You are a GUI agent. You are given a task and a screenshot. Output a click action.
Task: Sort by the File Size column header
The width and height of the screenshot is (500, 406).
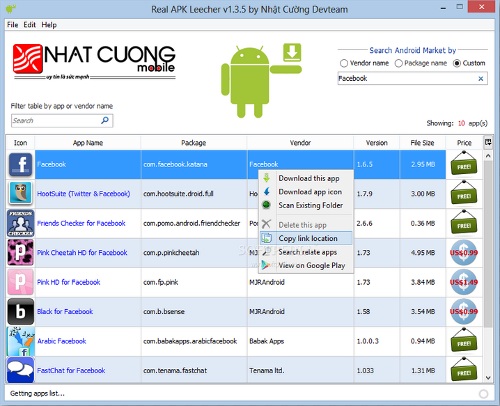(x=422, y=143)
